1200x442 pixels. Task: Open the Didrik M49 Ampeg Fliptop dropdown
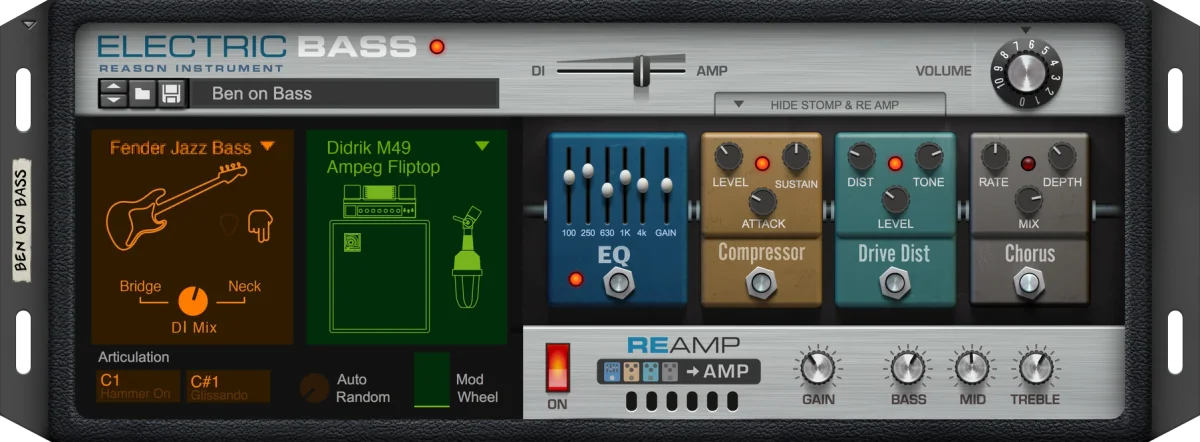pyautogui.click(x=482, y=146)
